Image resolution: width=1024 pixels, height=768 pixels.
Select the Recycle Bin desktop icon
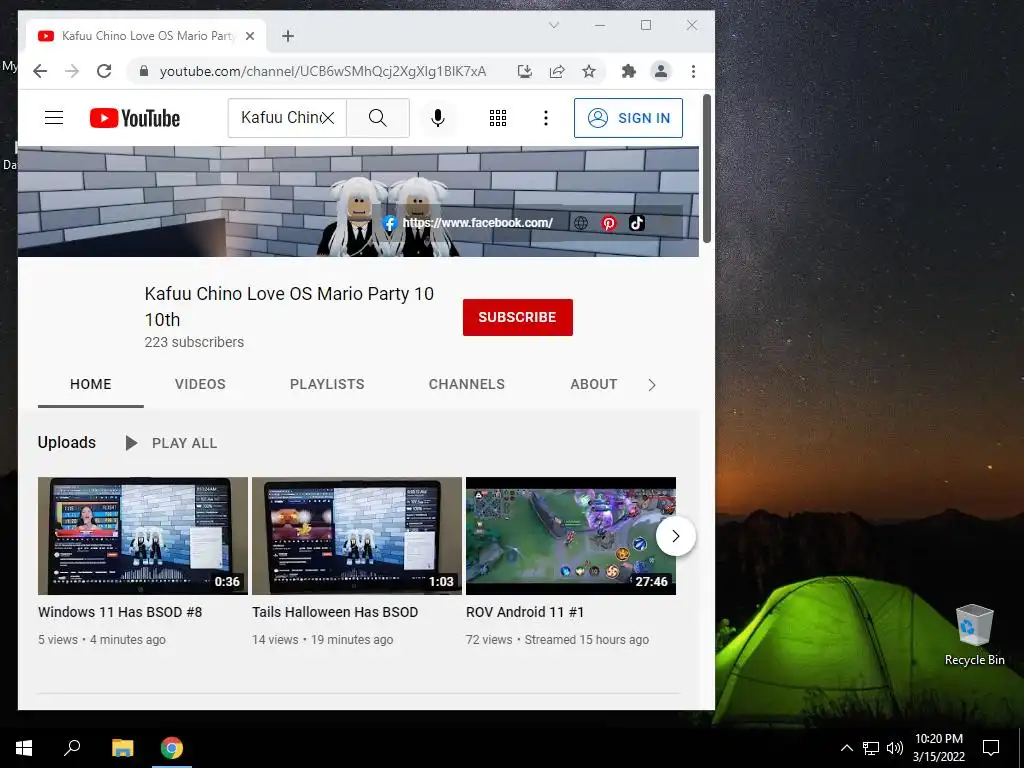[x=974, y=634]
